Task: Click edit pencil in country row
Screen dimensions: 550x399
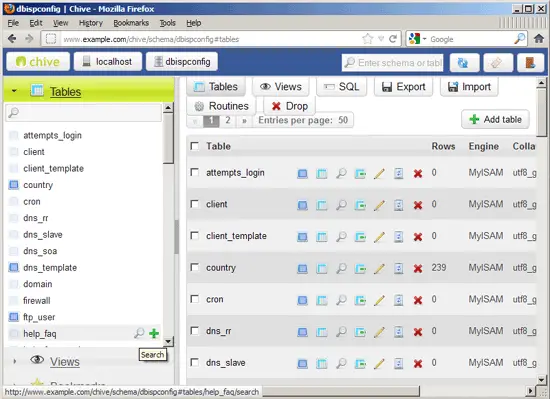Action: [x=379, y=269]
